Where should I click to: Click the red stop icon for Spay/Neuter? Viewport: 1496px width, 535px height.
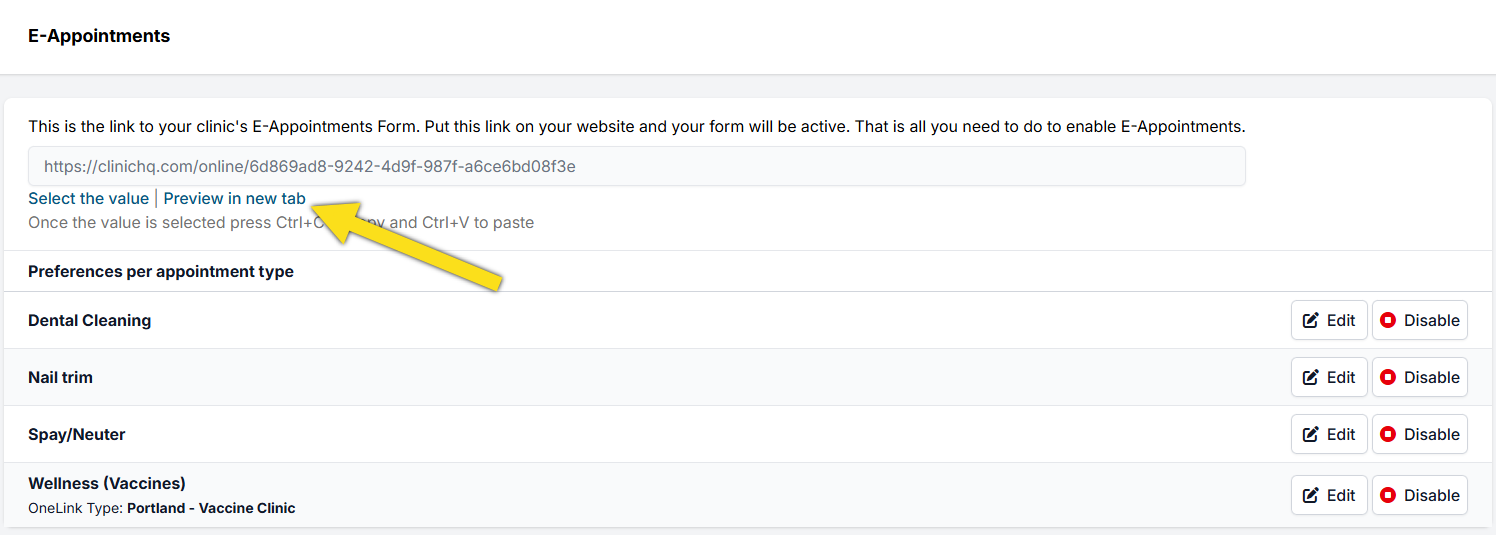coord(1388,435)
